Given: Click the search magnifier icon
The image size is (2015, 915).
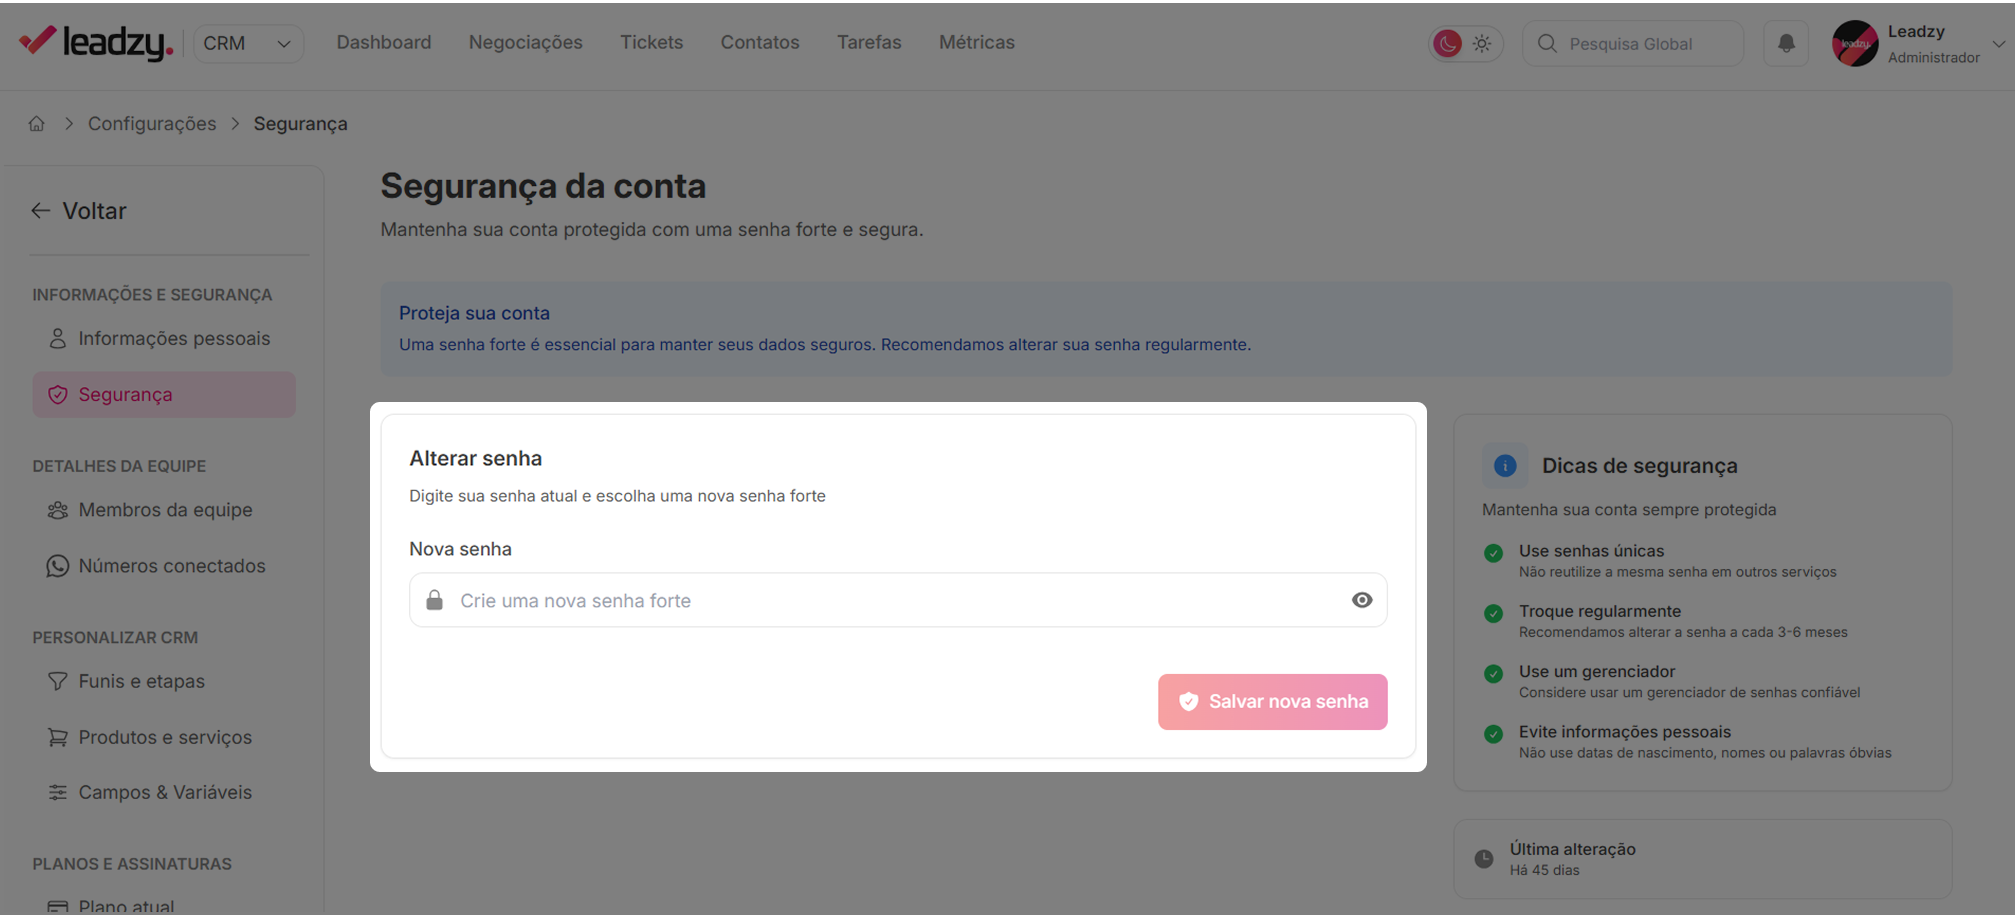Looking at the screenshot, I should coord(1547,43).
